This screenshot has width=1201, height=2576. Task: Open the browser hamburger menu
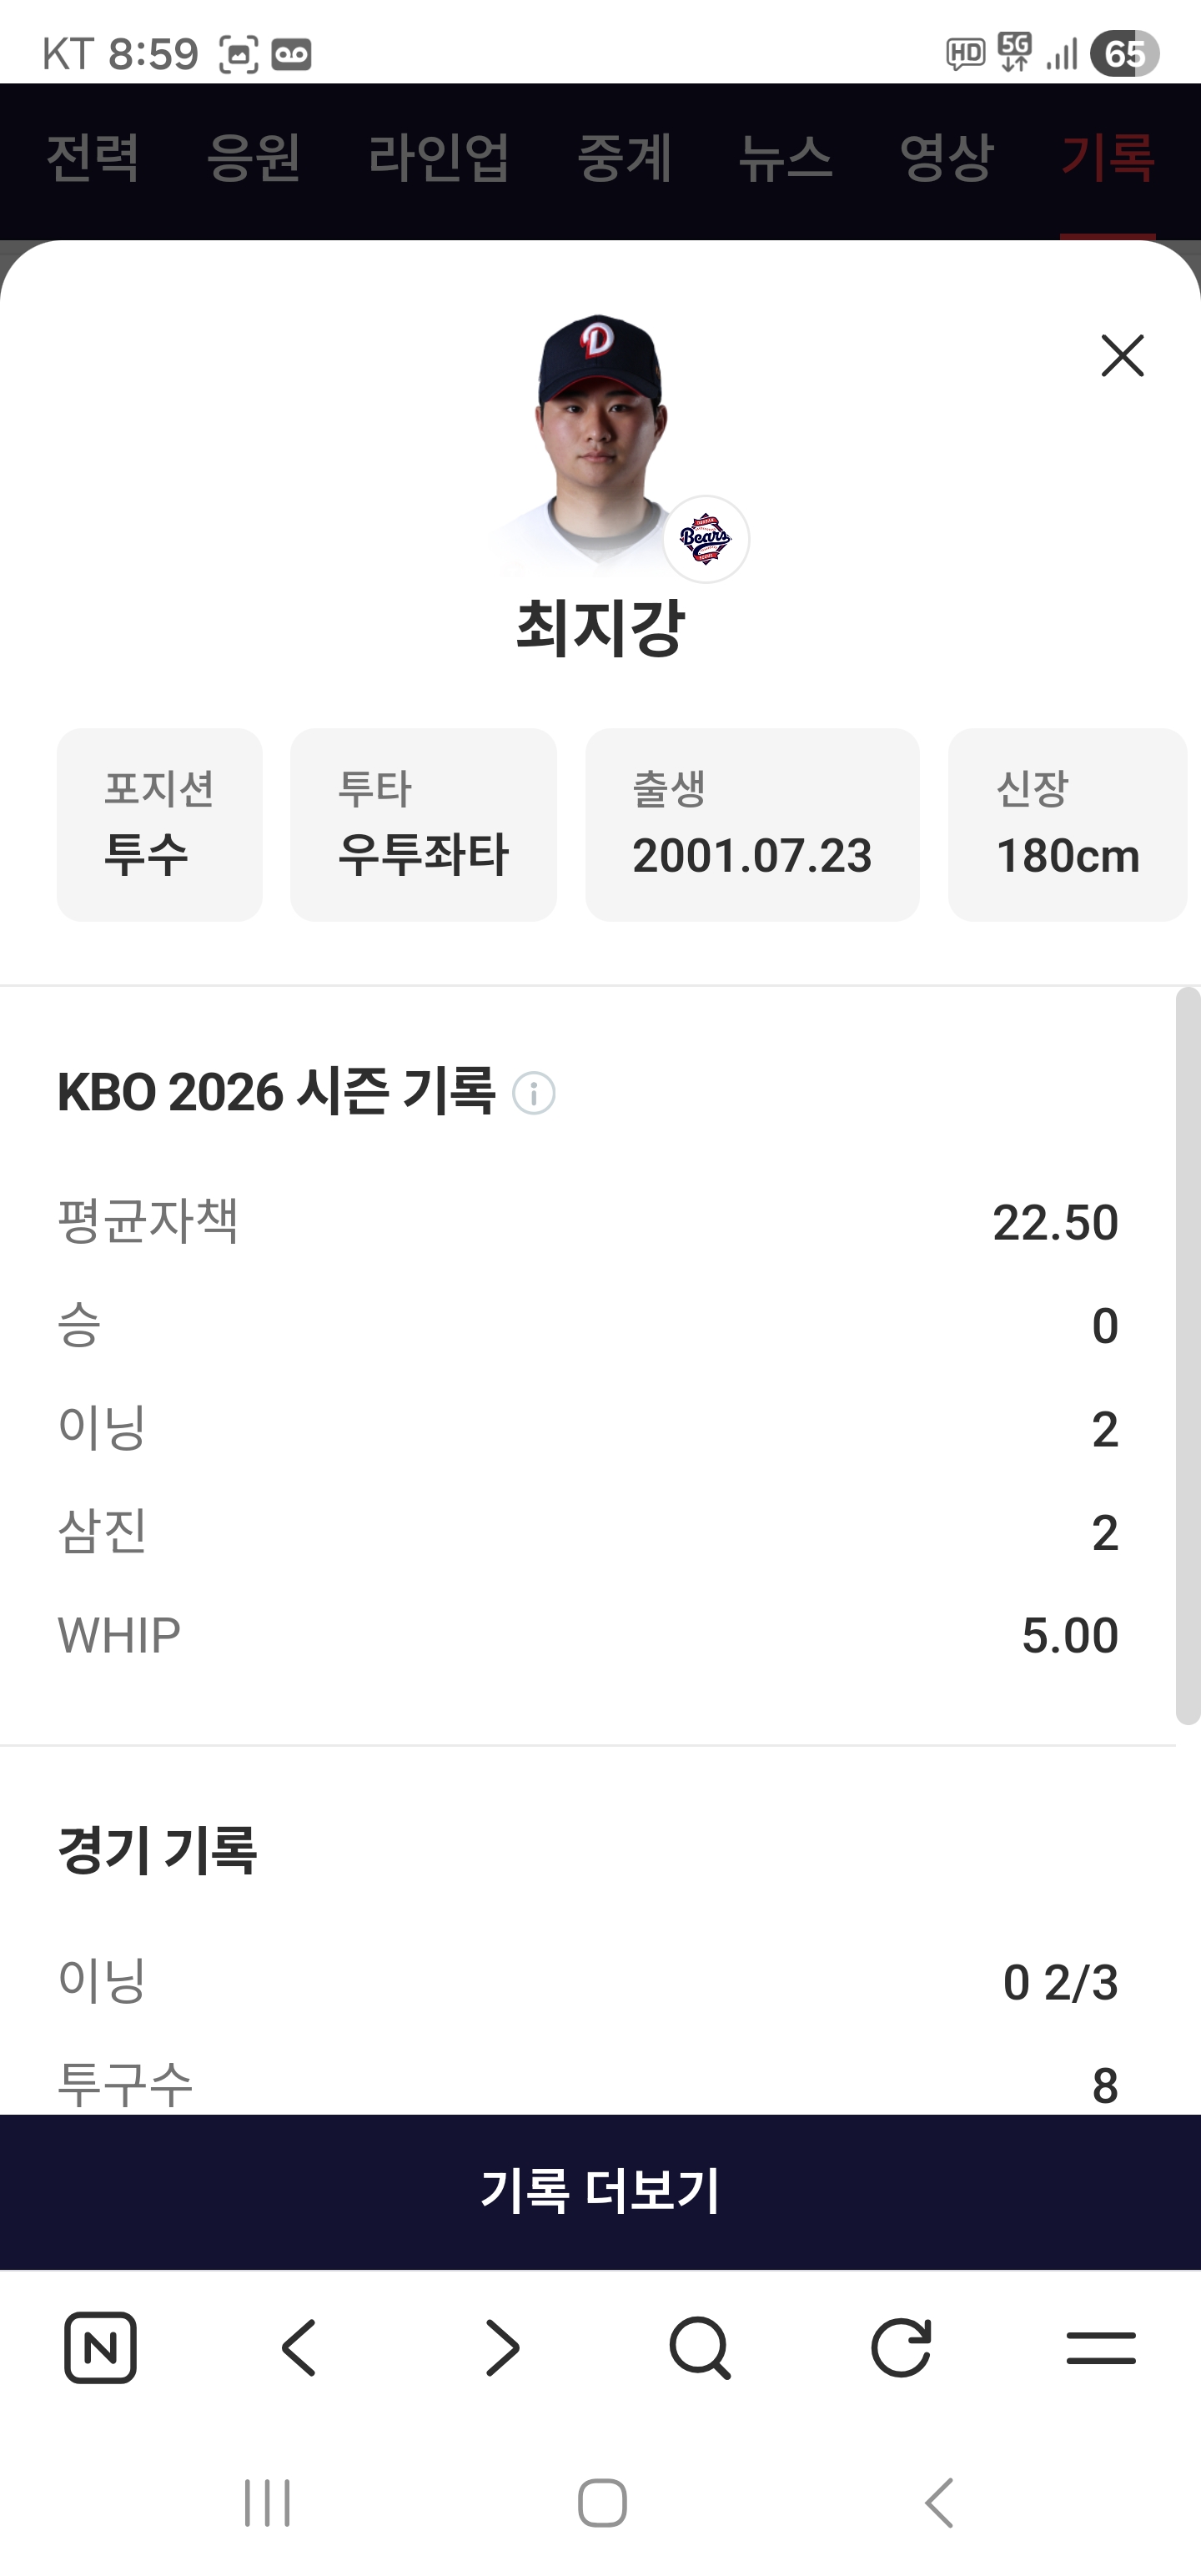1100,2347
